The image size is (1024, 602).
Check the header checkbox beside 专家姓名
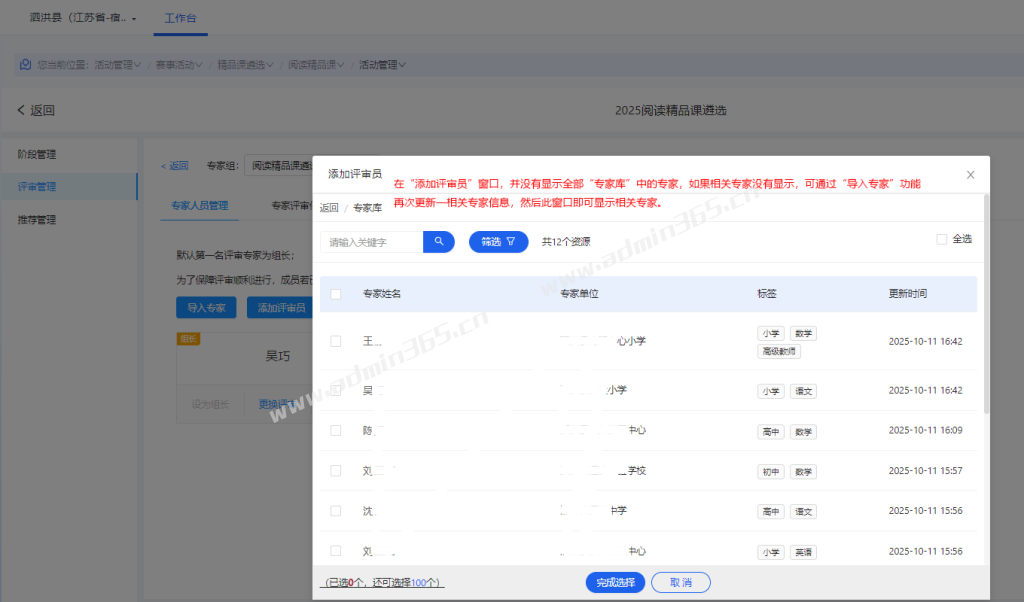[336, 294]
